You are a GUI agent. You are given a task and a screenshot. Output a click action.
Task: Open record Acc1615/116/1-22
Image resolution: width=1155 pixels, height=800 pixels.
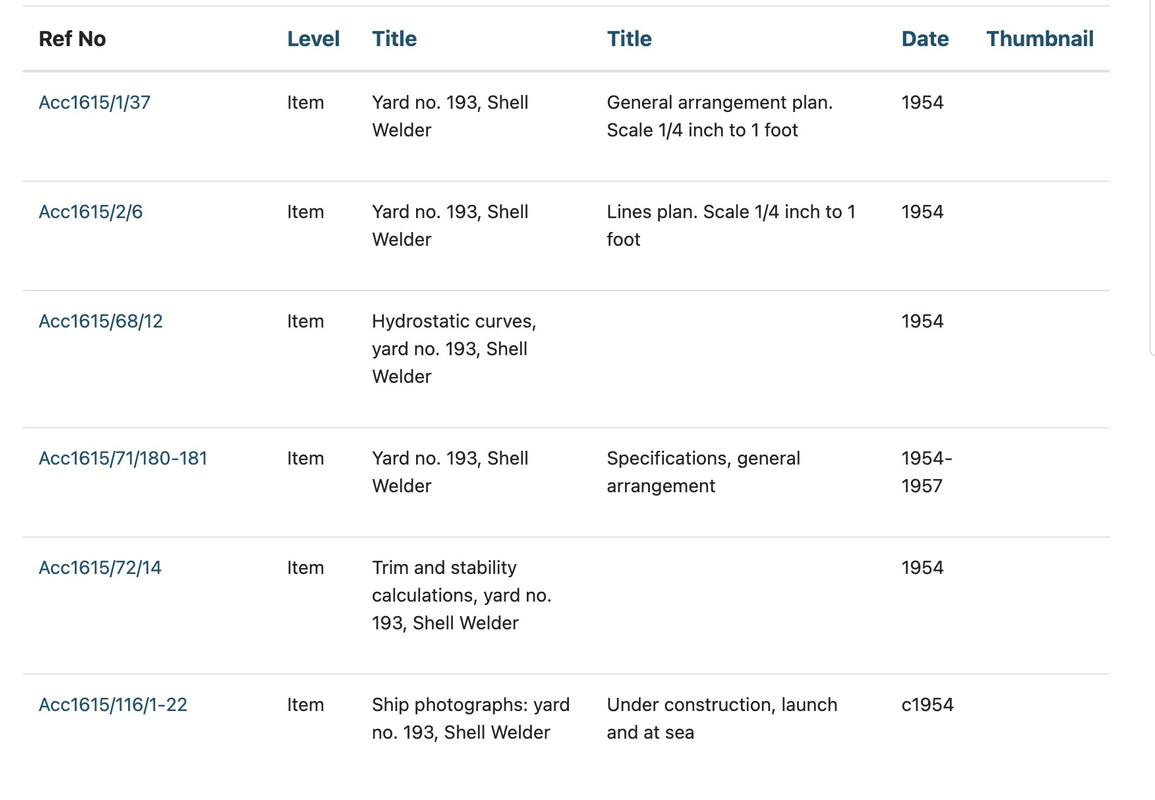coord(112,704)
